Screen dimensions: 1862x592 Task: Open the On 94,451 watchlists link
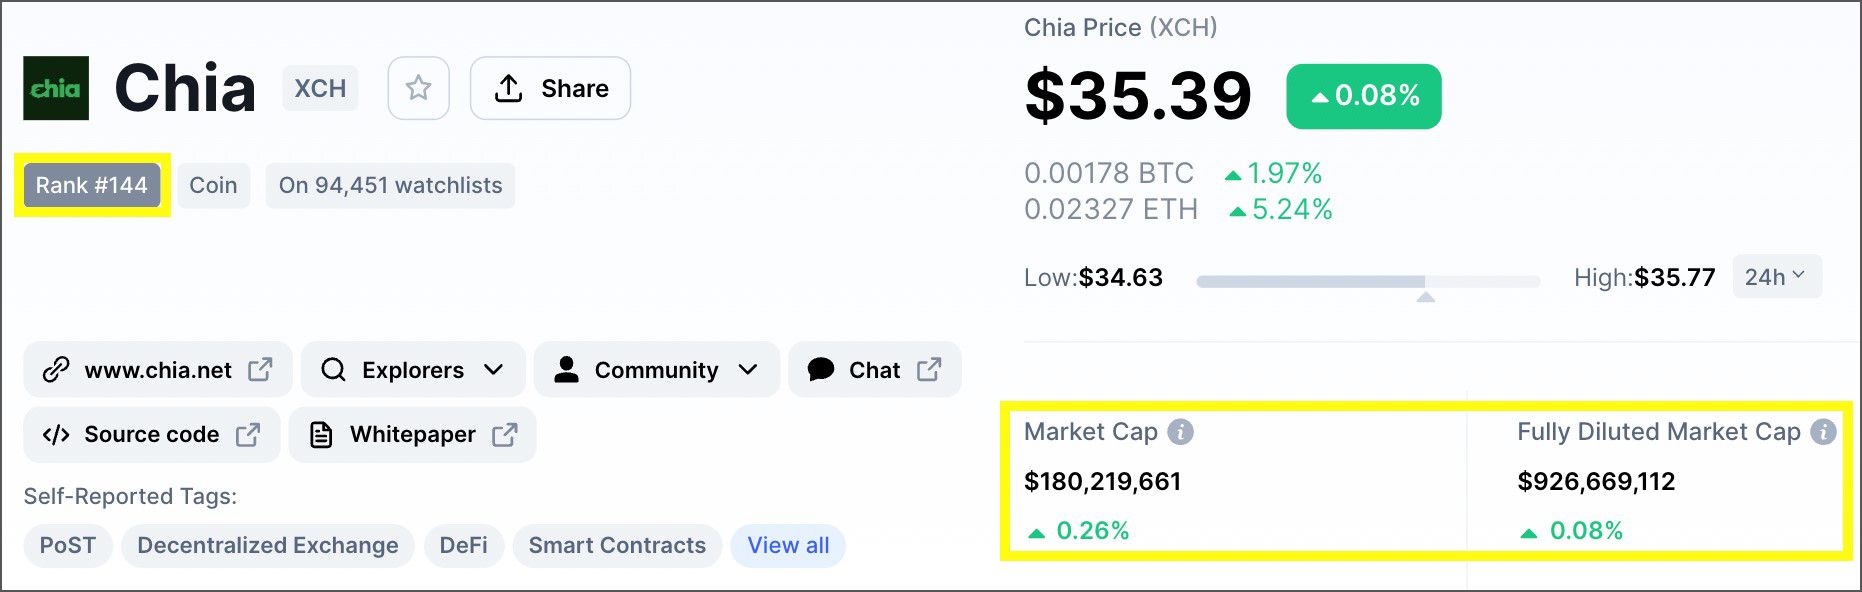[x=390, y=184]
